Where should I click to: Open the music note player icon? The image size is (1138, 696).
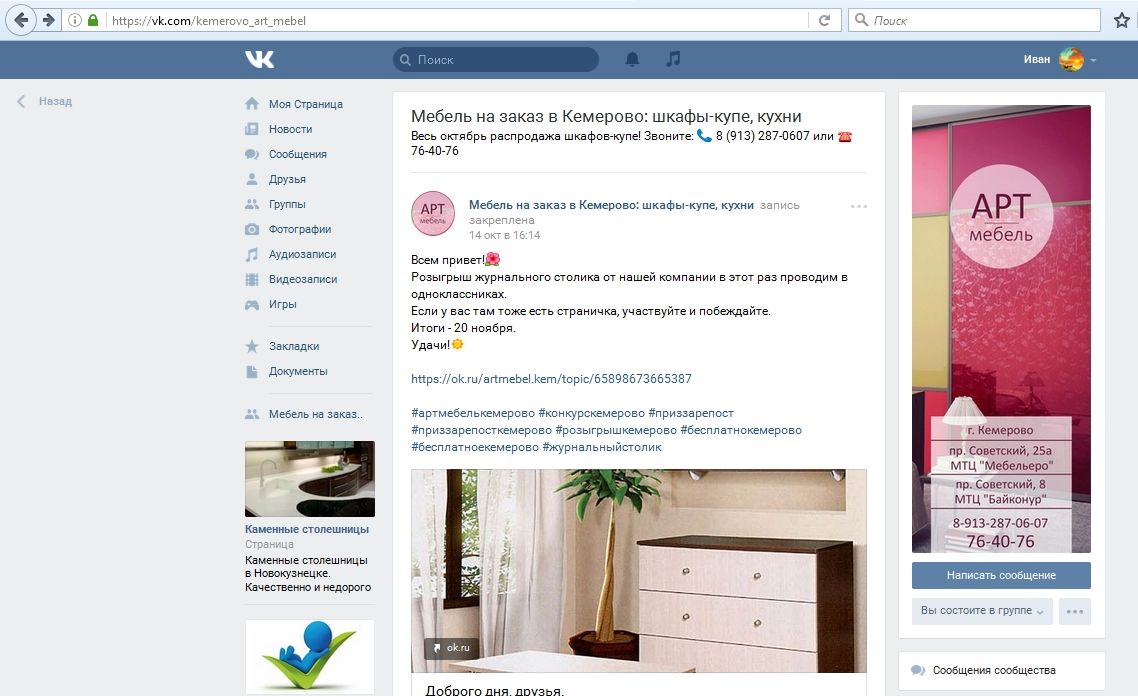click(674, 59)
